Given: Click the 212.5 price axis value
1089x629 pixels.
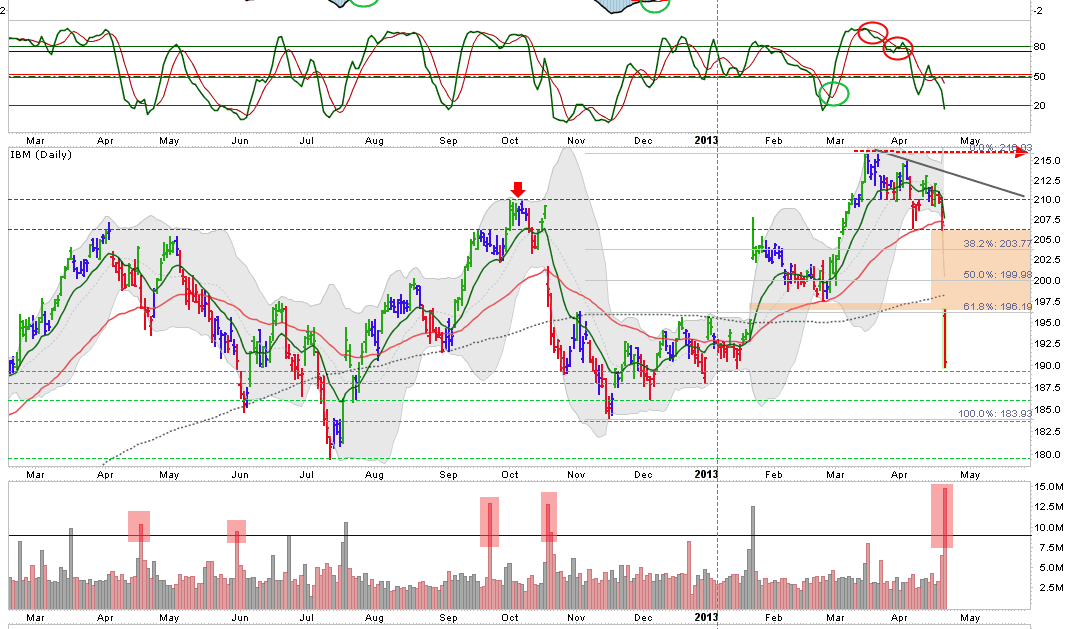Looking at the screenshot, I should (x=1047, y=181).
